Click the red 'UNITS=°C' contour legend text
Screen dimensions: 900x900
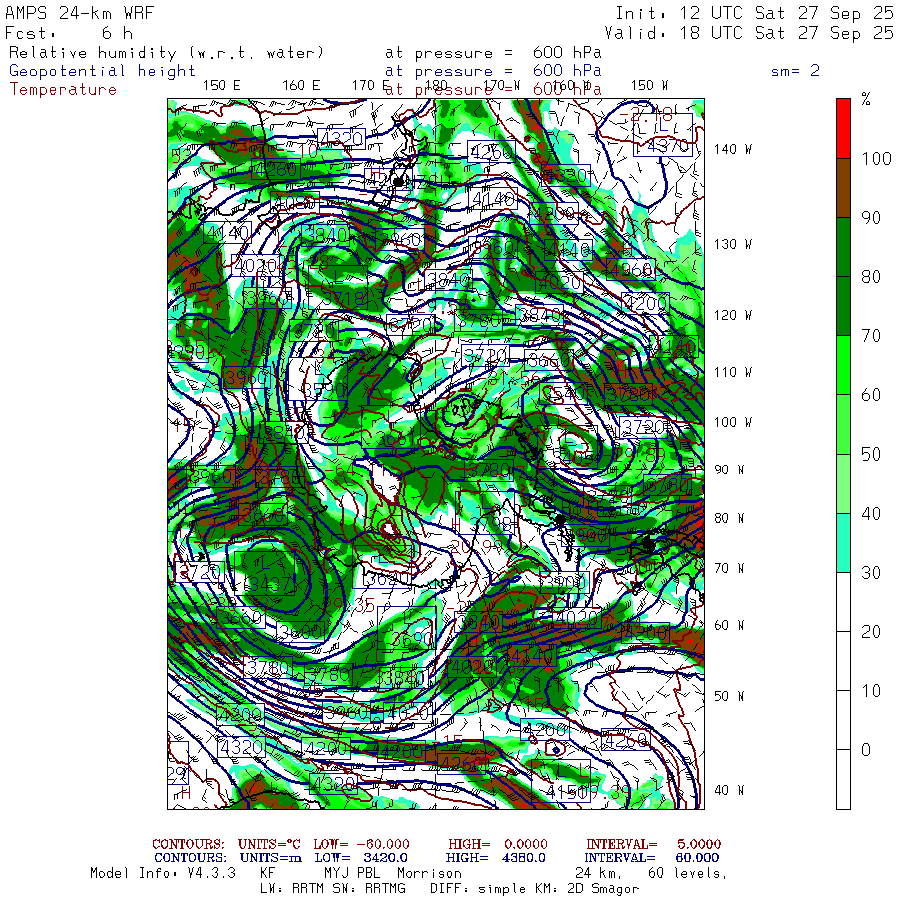(269, 844)
